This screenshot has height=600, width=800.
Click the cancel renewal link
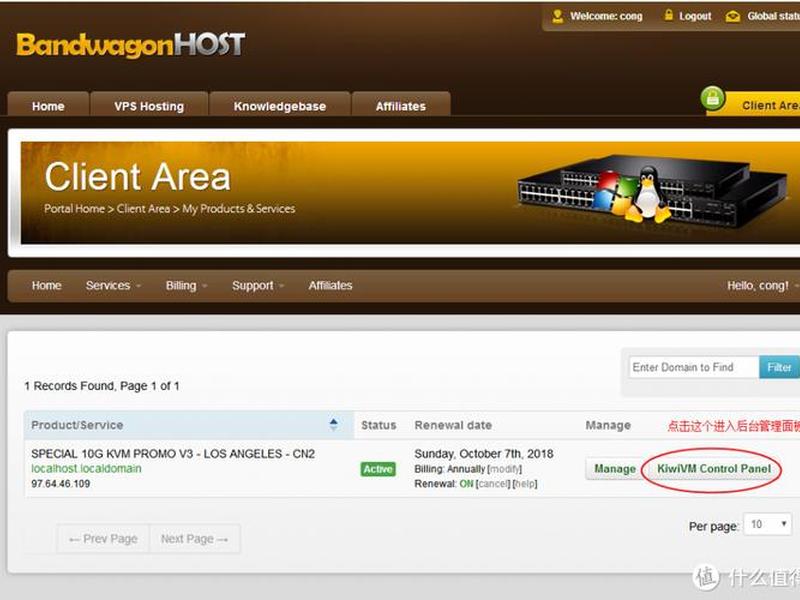(493, 484)
